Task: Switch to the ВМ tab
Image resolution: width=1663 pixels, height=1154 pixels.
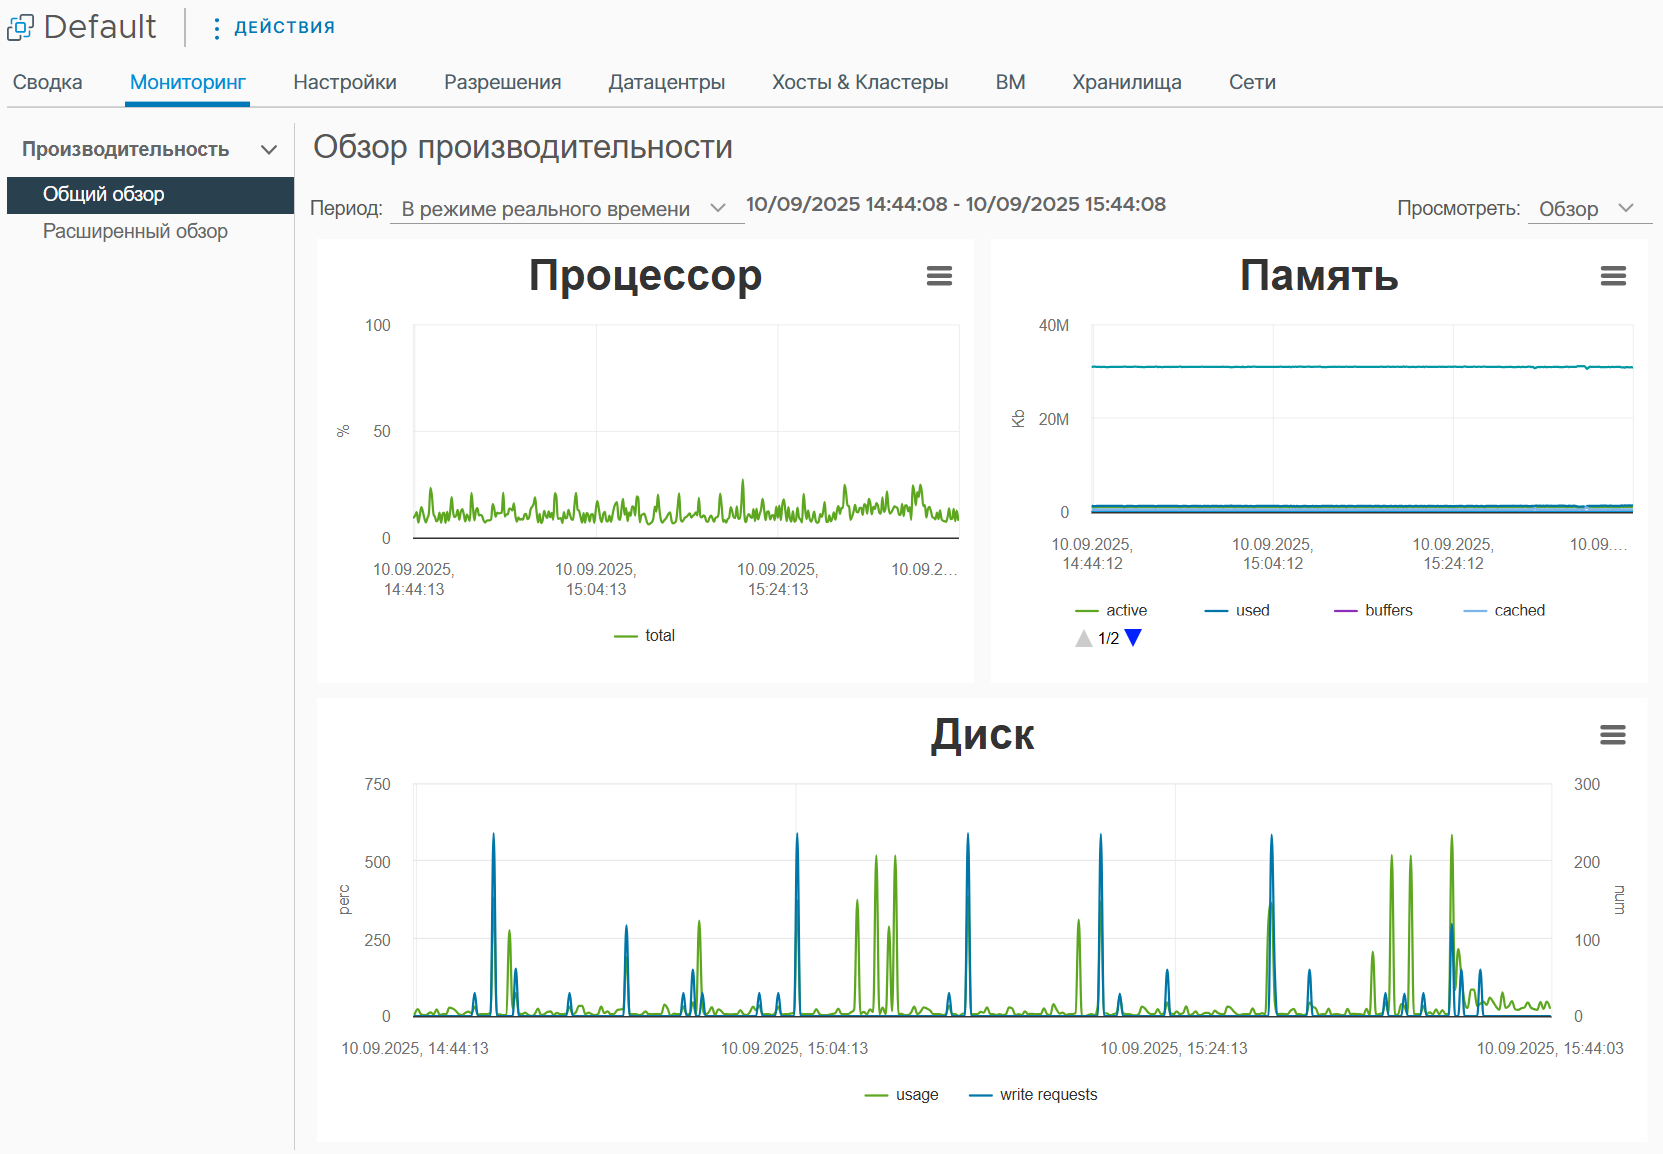Action: [x=1010, y=82]
